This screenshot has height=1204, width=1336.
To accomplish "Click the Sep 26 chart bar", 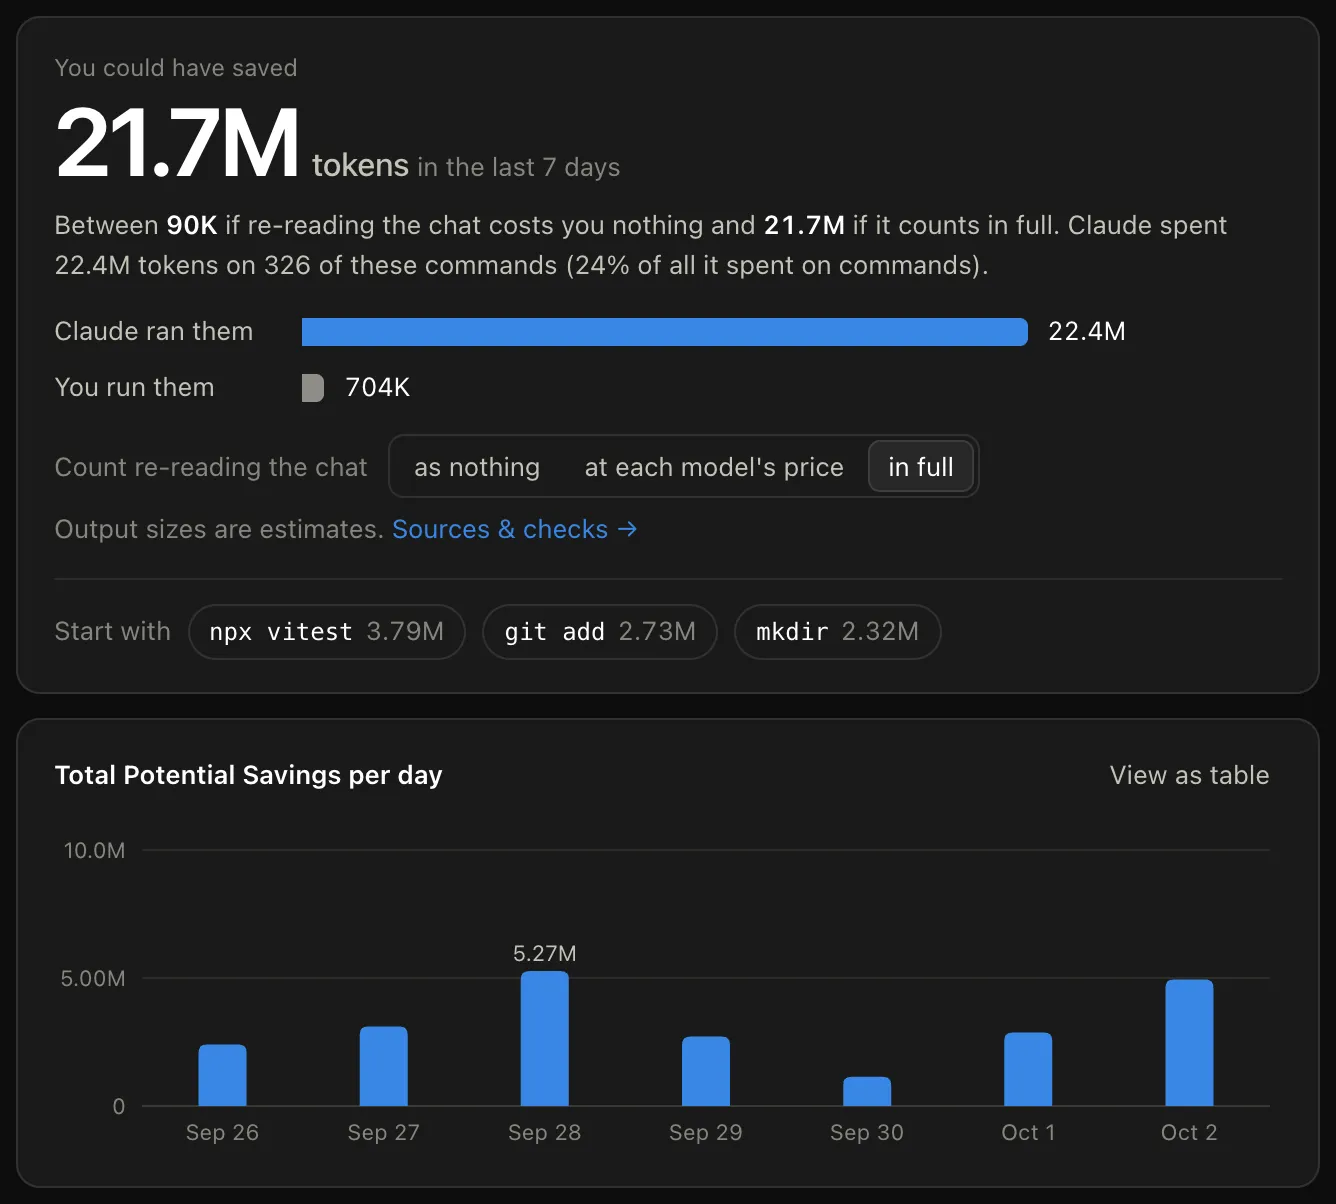I will (x=222, y=1075).
